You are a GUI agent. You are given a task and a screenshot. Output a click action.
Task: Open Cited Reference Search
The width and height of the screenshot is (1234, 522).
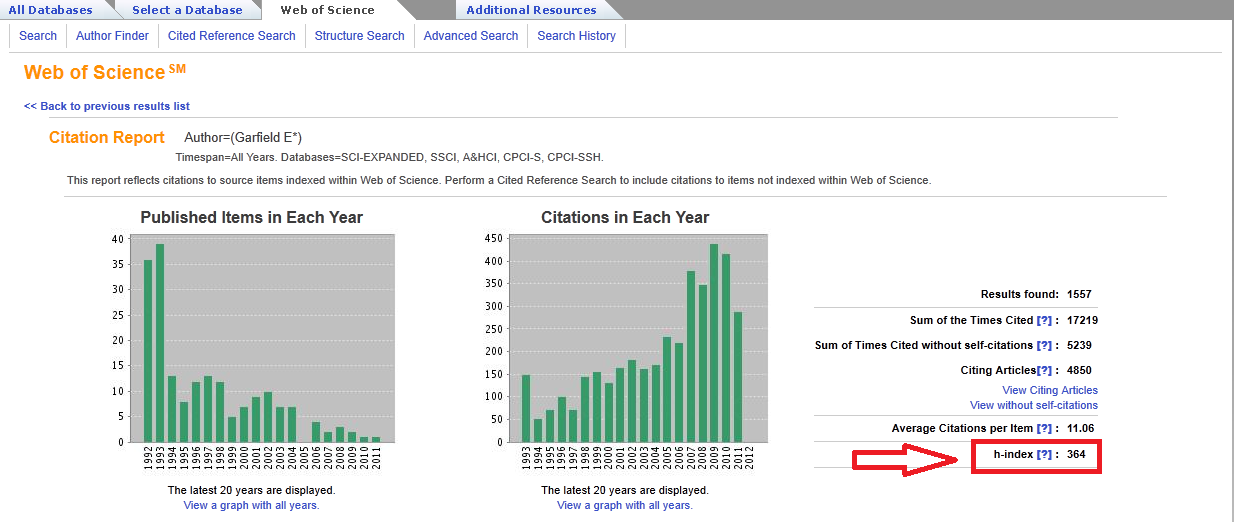pos(232,36)
